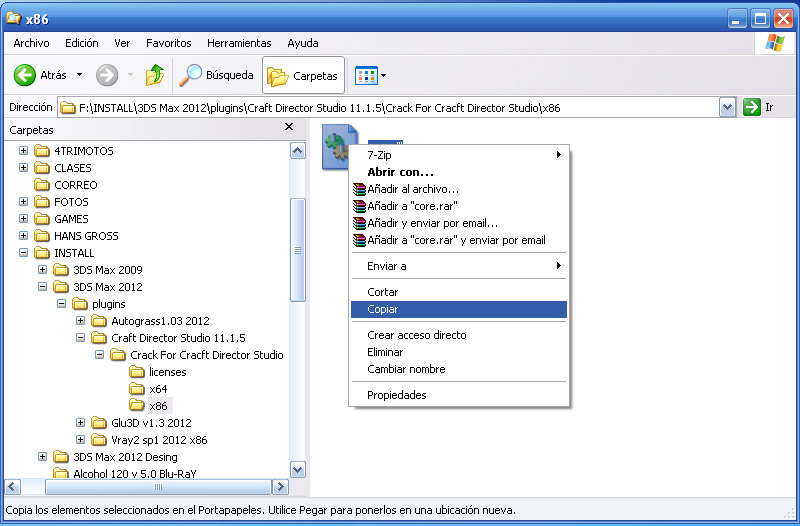Select the CORREO folder icon

coord(41,185)
